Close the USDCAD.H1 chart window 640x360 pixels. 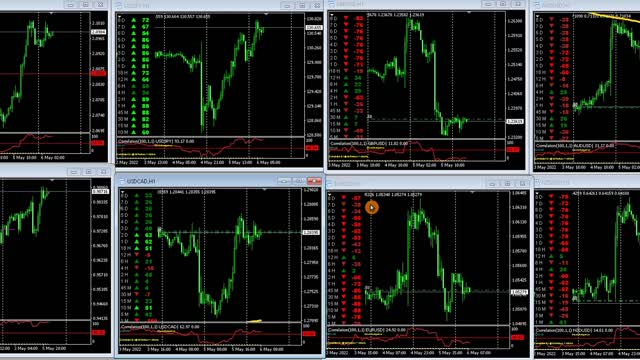coord(314,181)
